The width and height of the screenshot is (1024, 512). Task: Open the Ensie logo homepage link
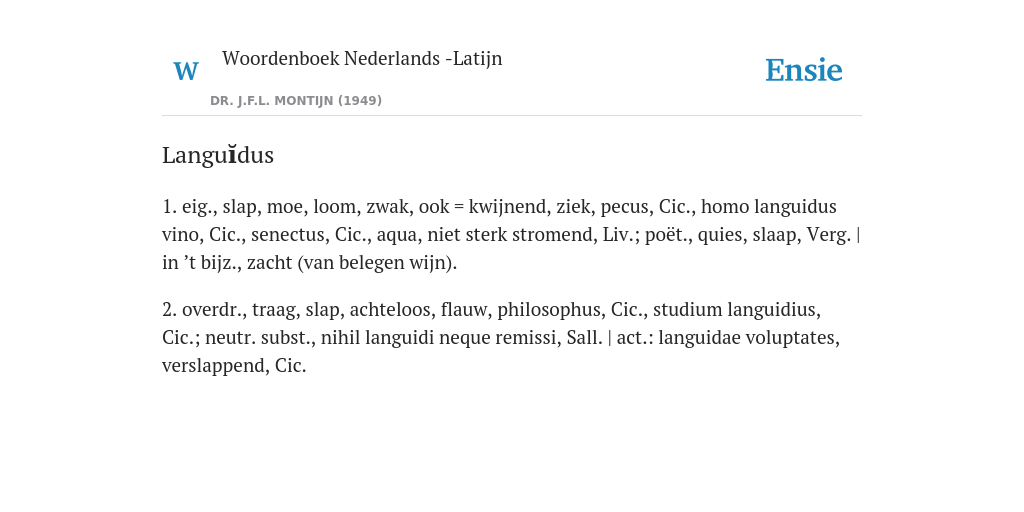803,71
